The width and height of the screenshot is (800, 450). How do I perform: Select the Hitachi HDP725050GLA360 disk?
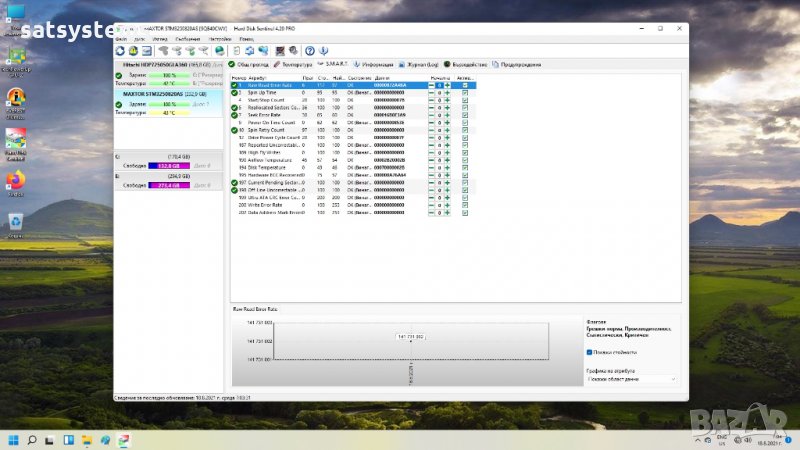tap(163, 64)
